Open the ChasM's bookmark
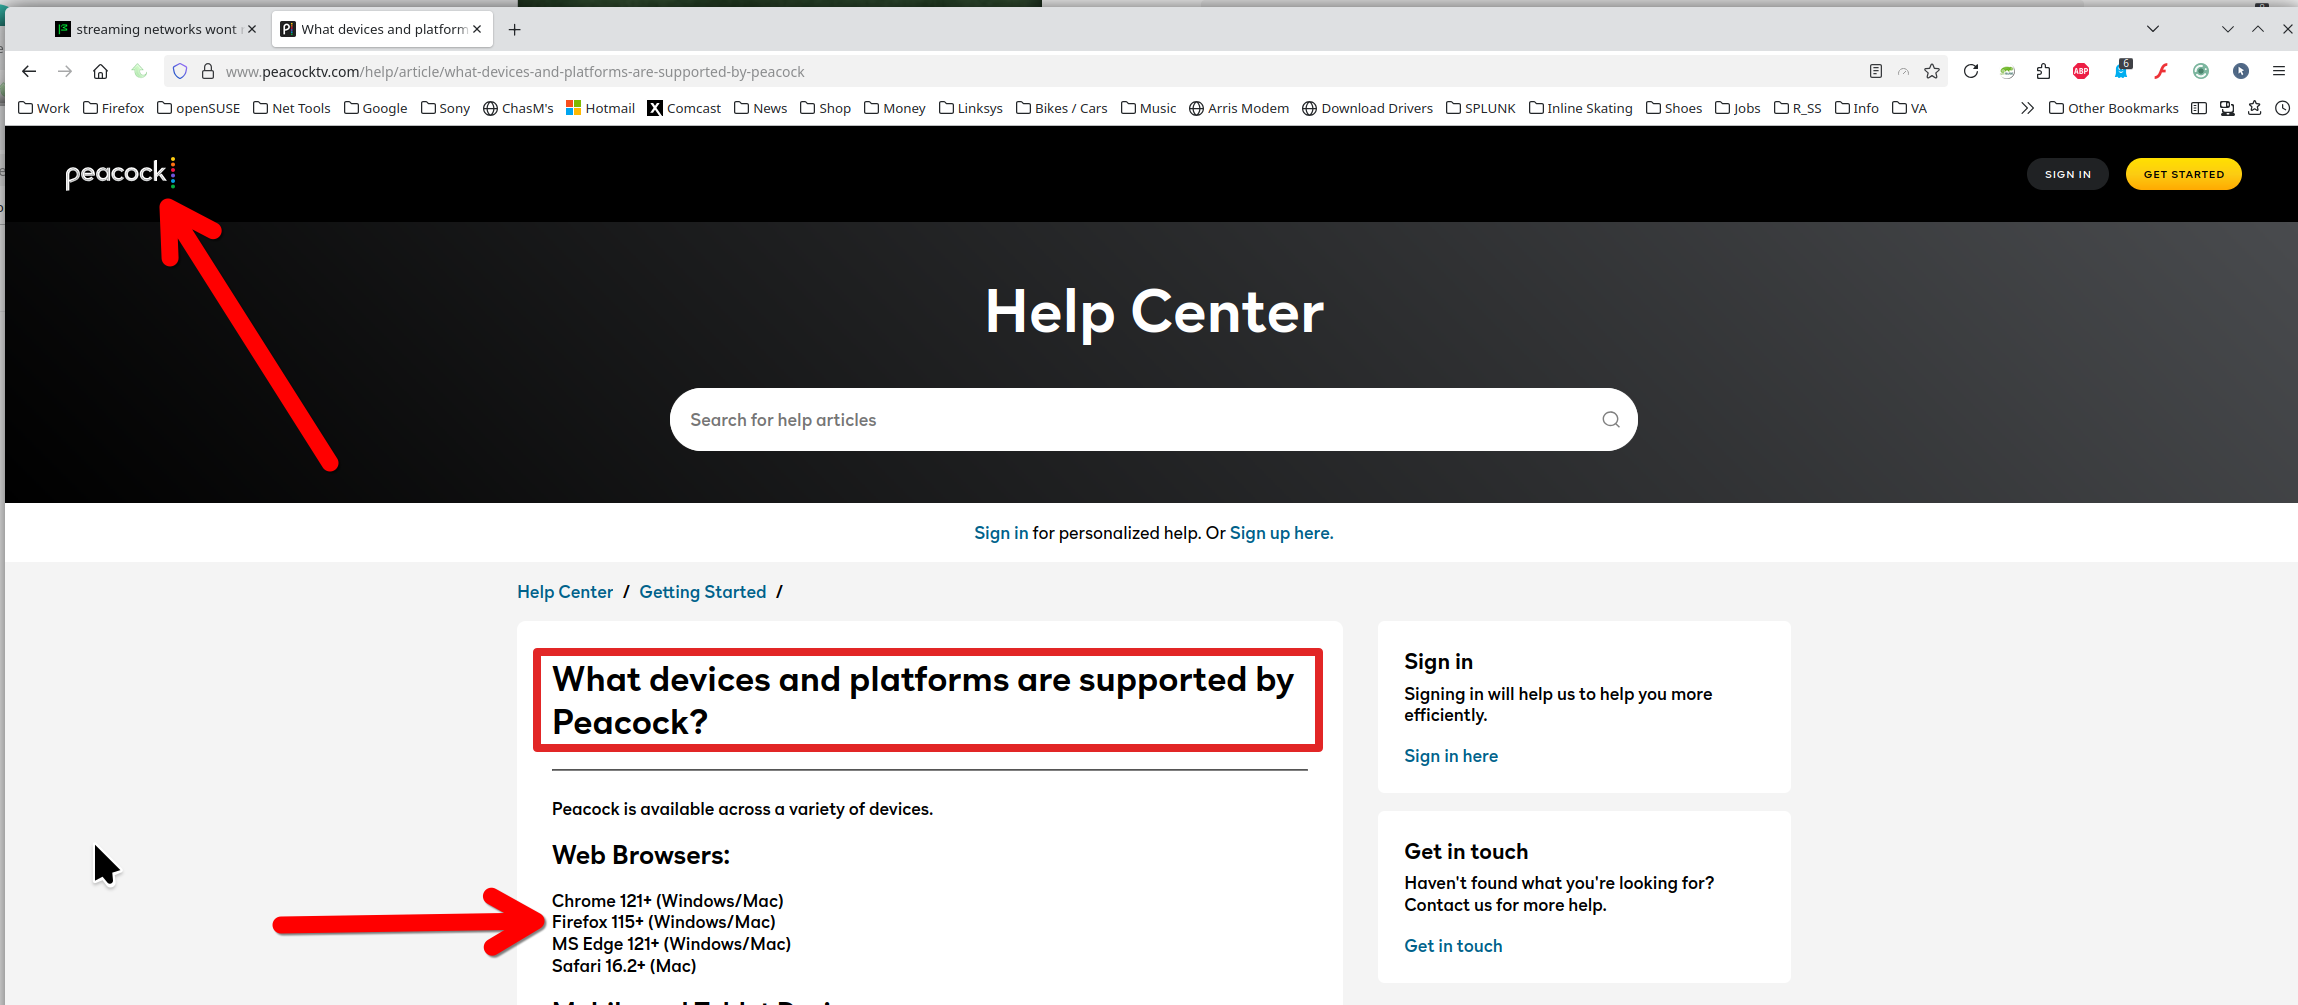 [518, 108]
